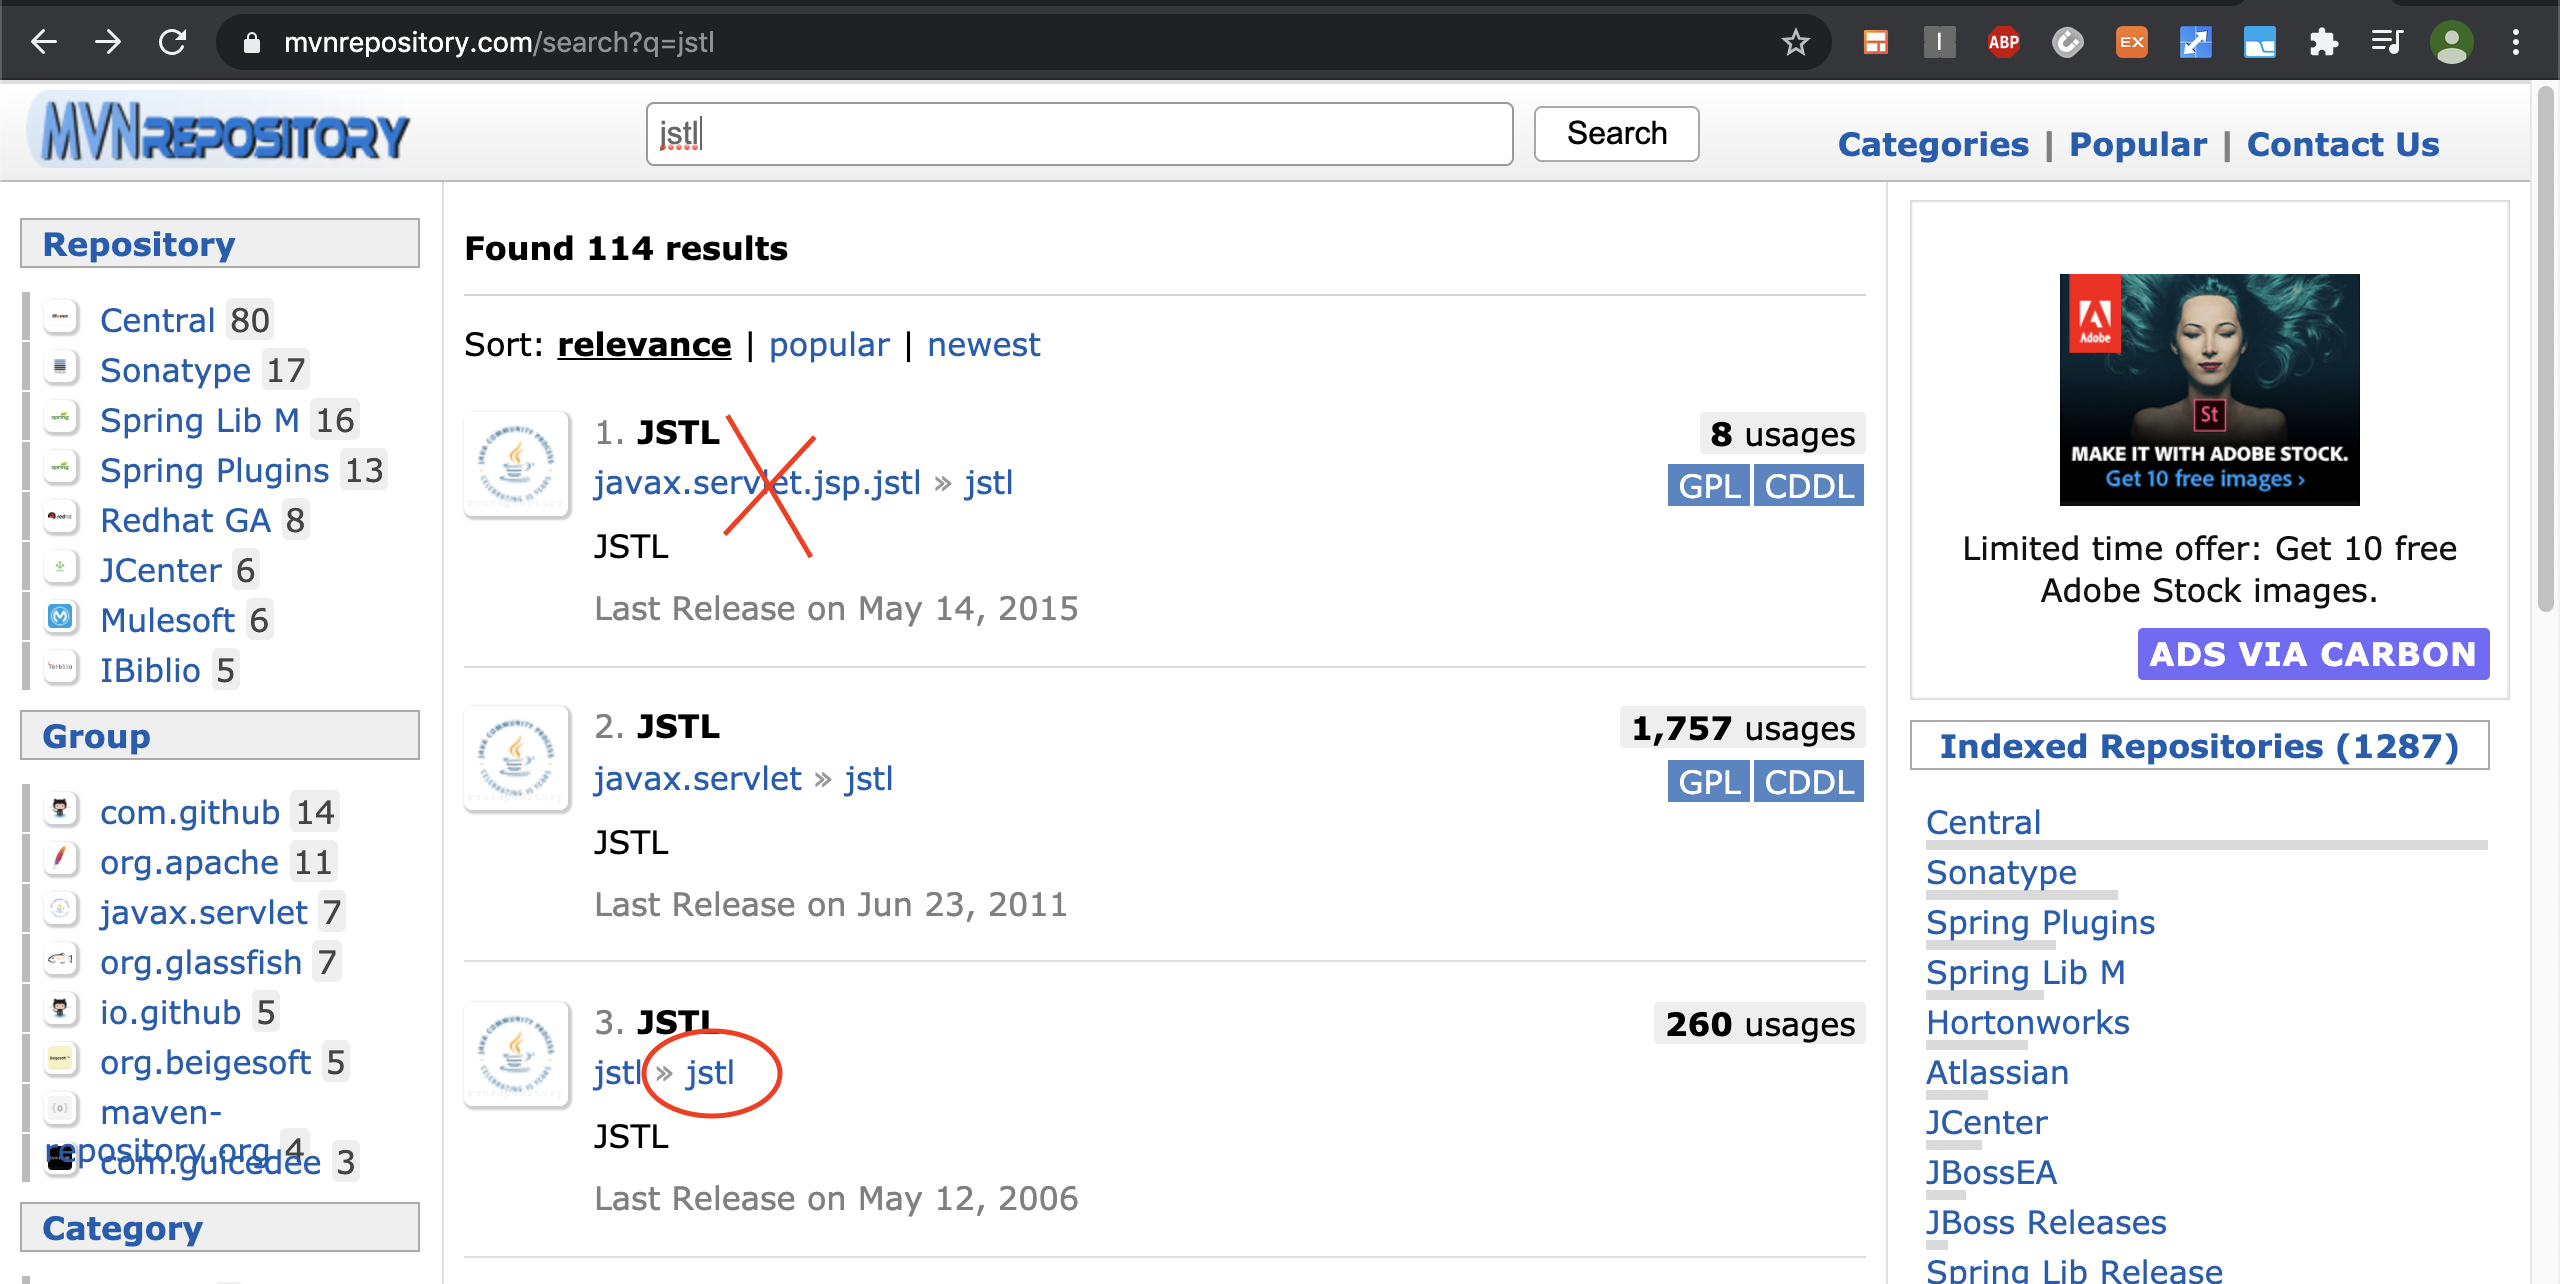The height and width of the screenshot is (1284, 2560).
Task: Open Chrome three-dot menu
Action: click(x=2516, y=42)
